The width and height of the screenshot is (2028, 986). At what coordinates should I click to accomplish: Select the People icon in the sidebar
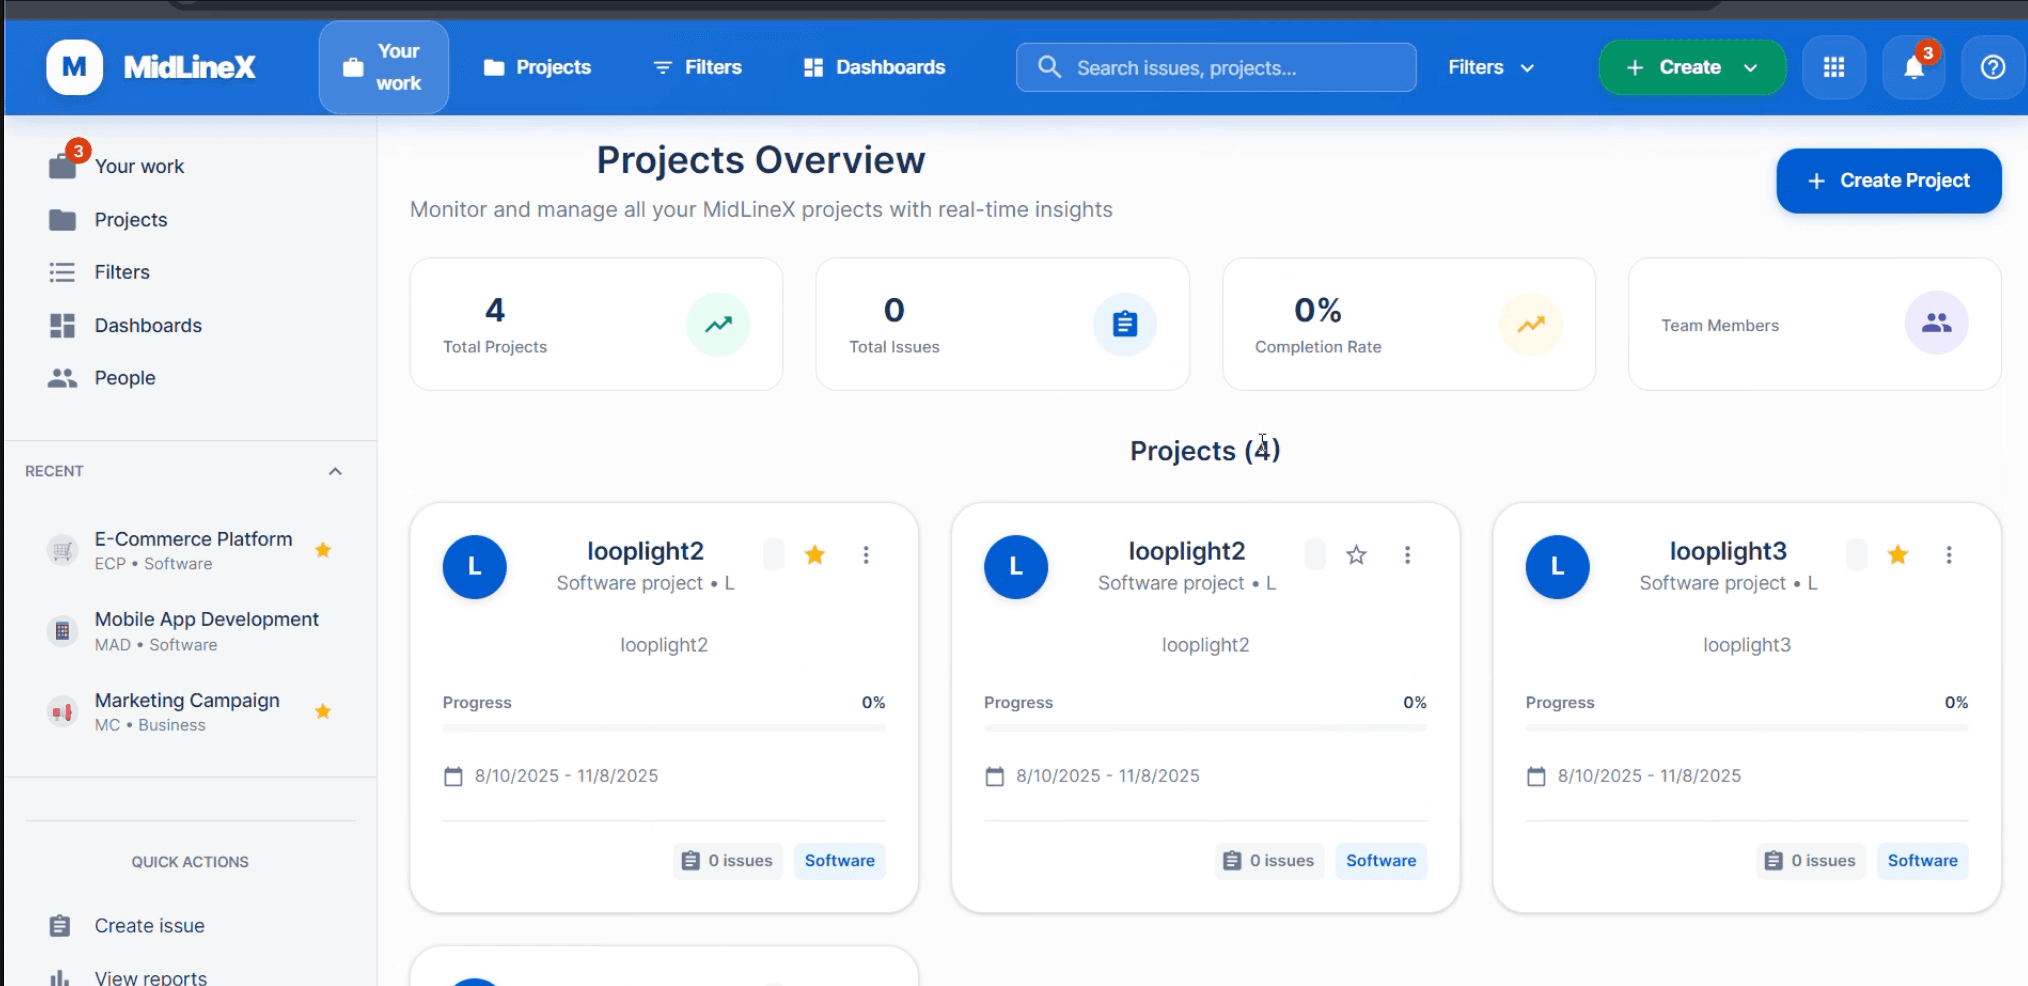tap(62, 377)
